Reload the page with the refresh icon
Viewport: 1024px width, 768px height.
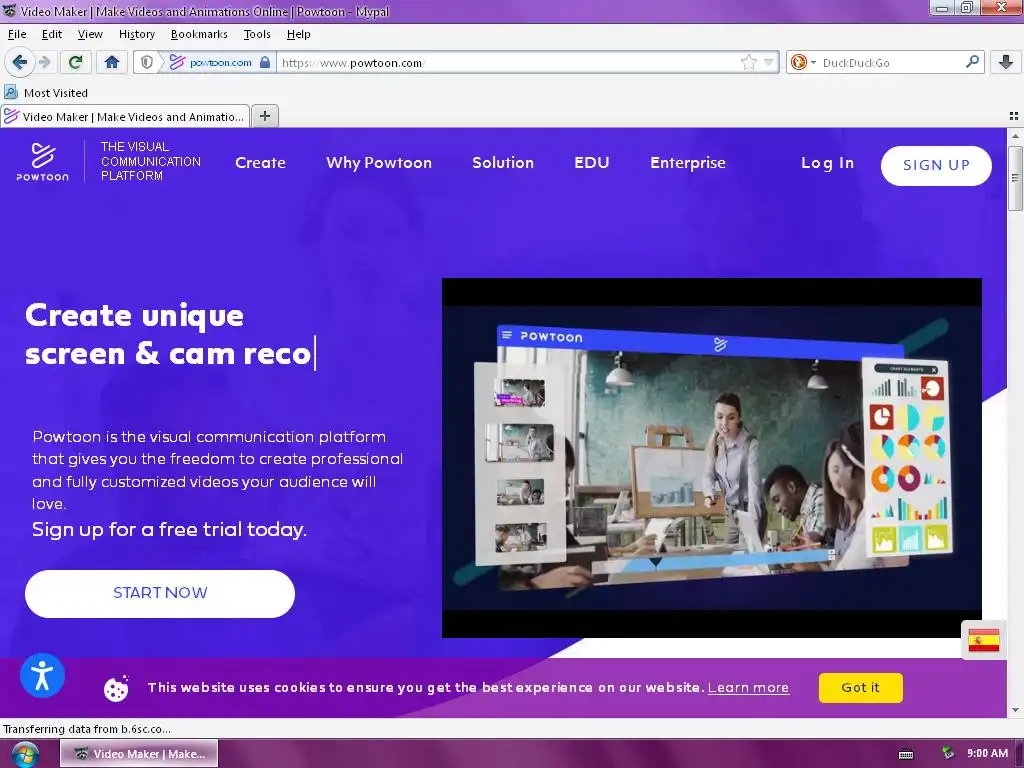pyautogui.click(x=75, y=62)
